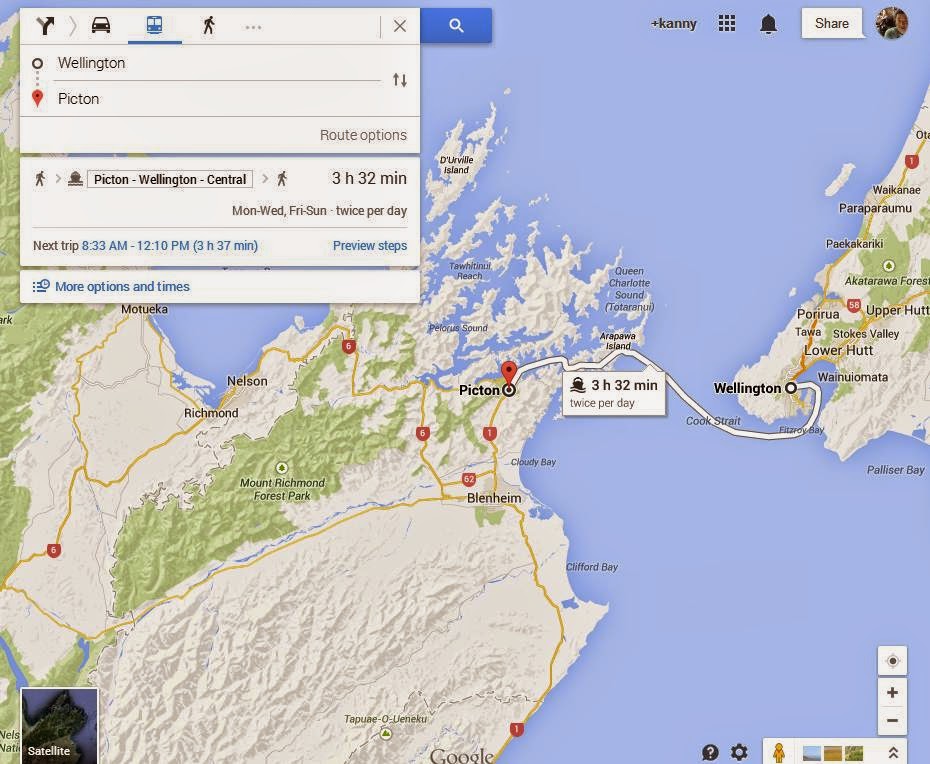Open more travel modes ellipsis
This screenshot has height=764, width=930.
tap(253, 27)
